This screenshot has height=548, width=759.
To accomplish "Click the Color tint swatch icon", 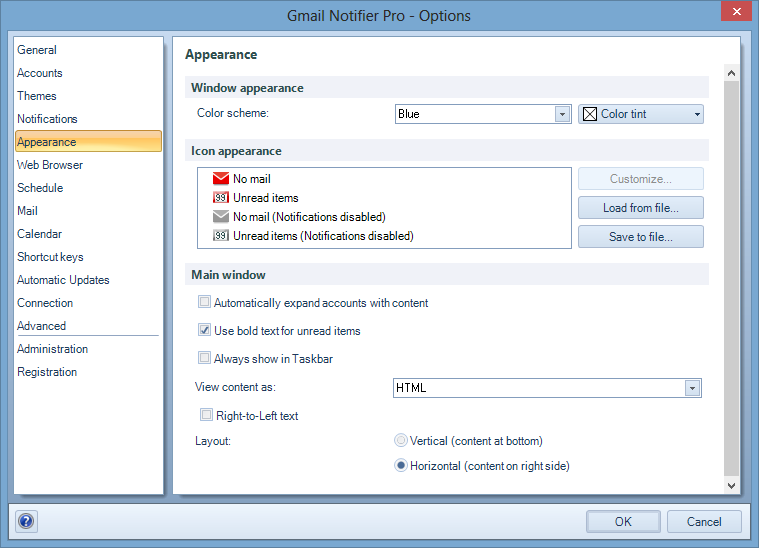I will (x=590, y=114).
